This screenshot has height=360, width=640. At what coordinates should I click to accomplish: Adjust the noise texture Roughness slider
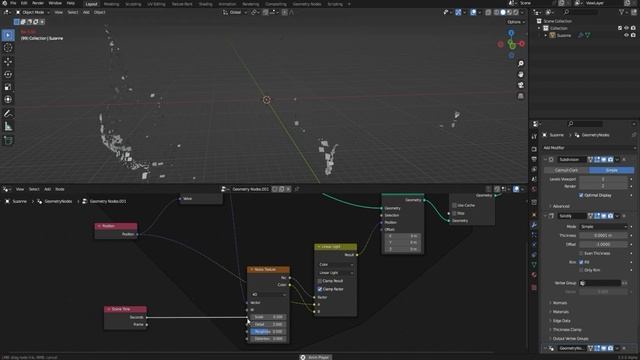click(x=268, y=332)
